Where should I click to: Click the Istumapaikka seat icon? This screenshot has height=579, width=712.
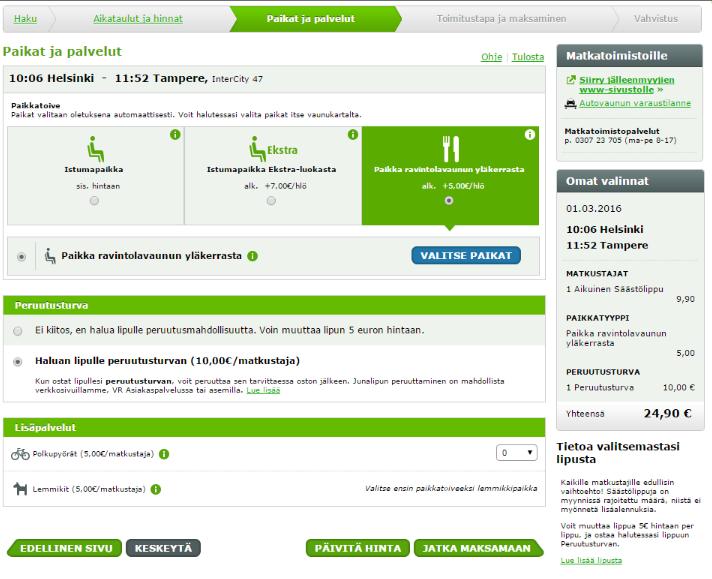[95, 149]
